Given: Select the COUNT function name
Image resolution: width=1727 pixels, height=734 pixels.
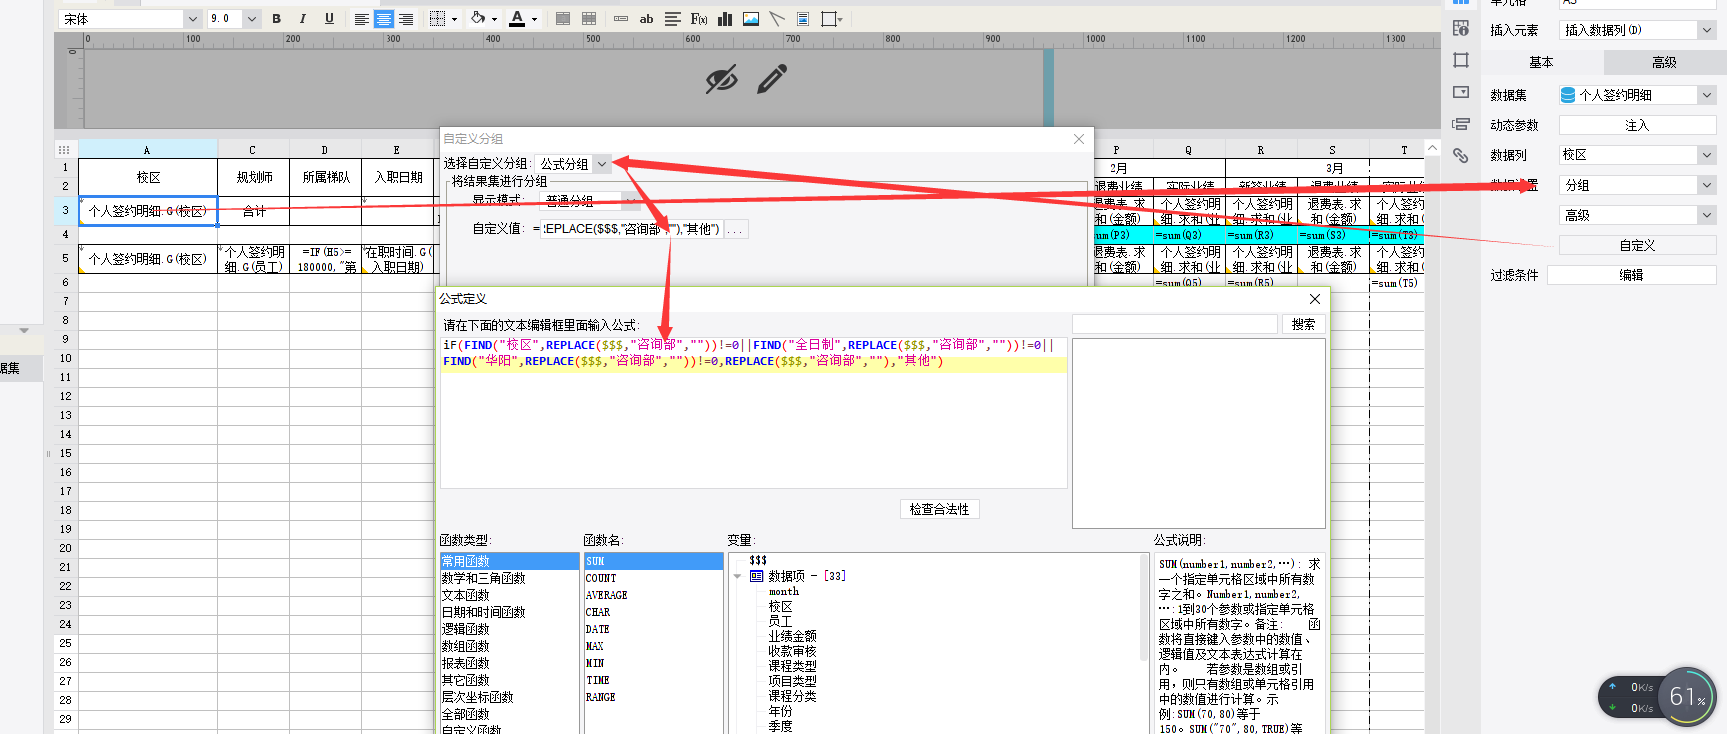Looking at the screenshot, I should tap(653, 578).
